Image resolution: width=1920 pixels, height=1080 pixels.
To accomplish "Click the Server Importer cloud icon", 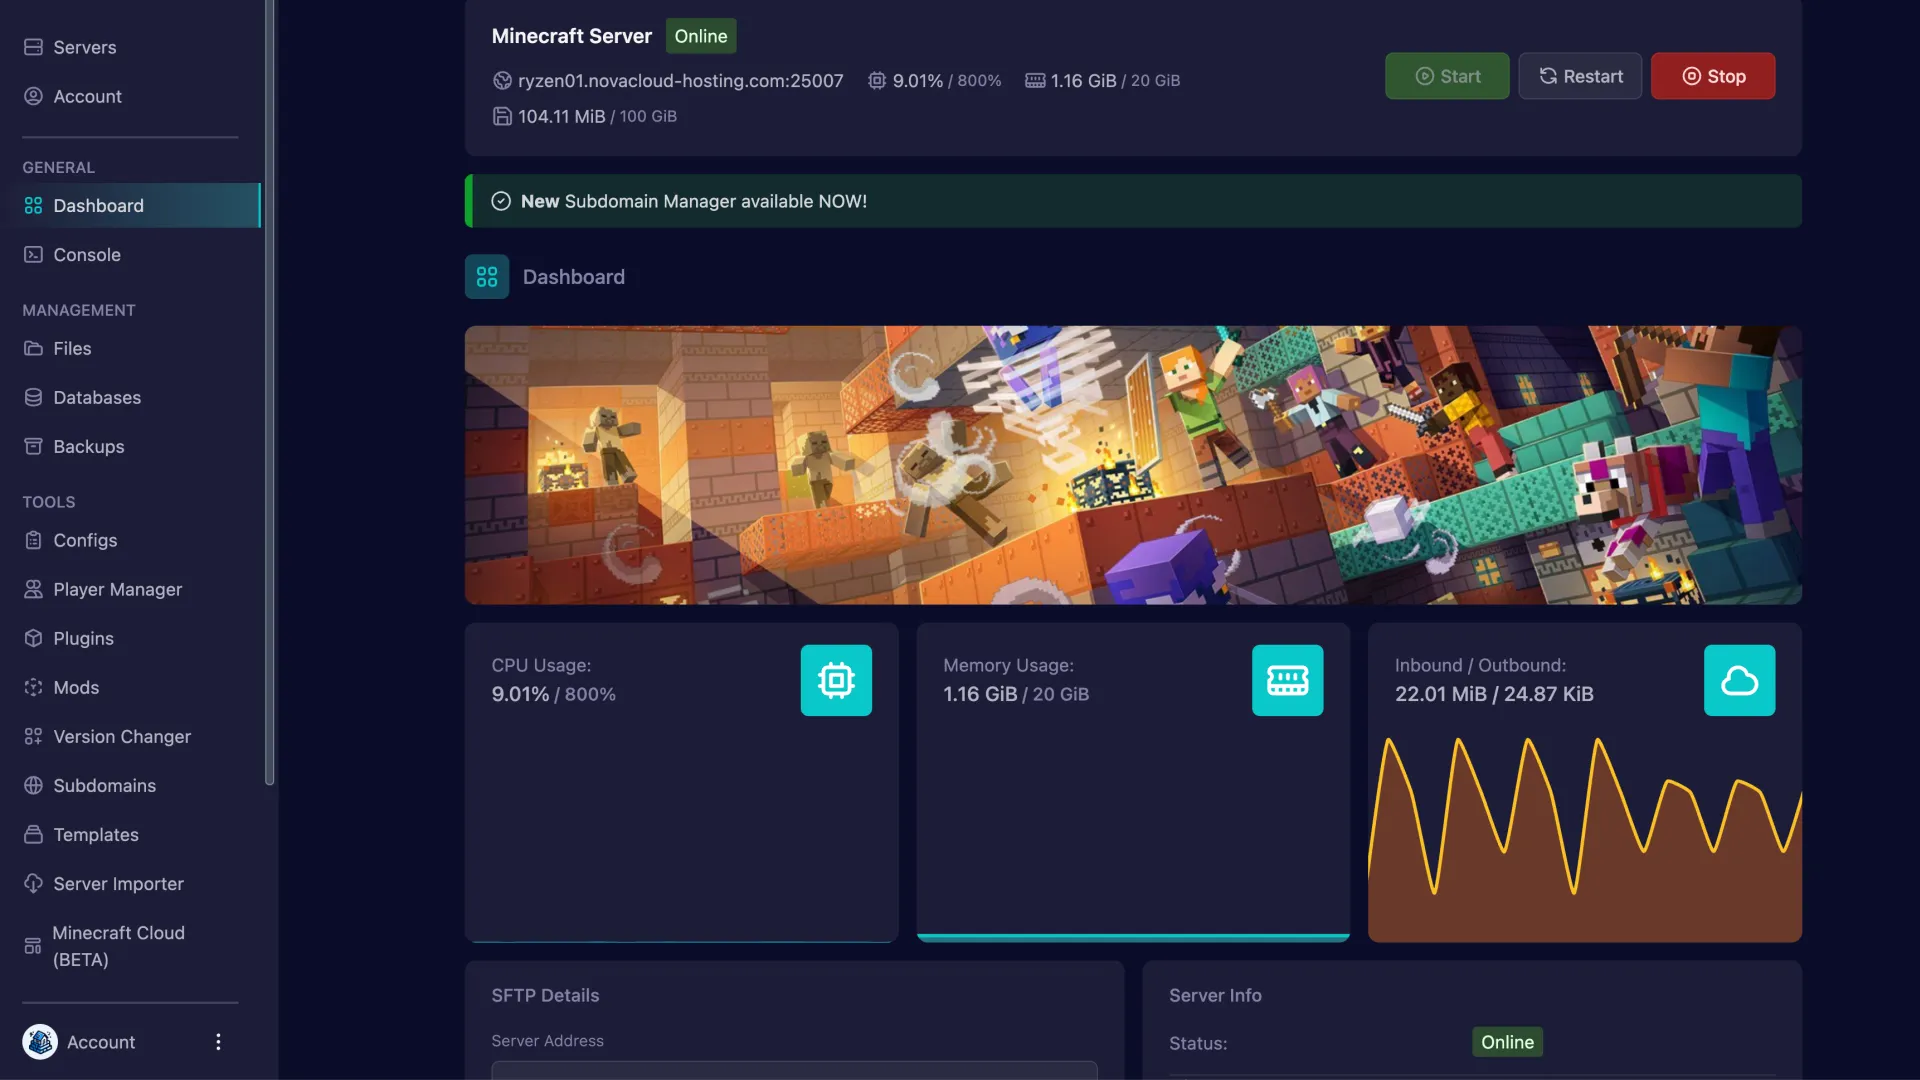I will tap(33, 883).
